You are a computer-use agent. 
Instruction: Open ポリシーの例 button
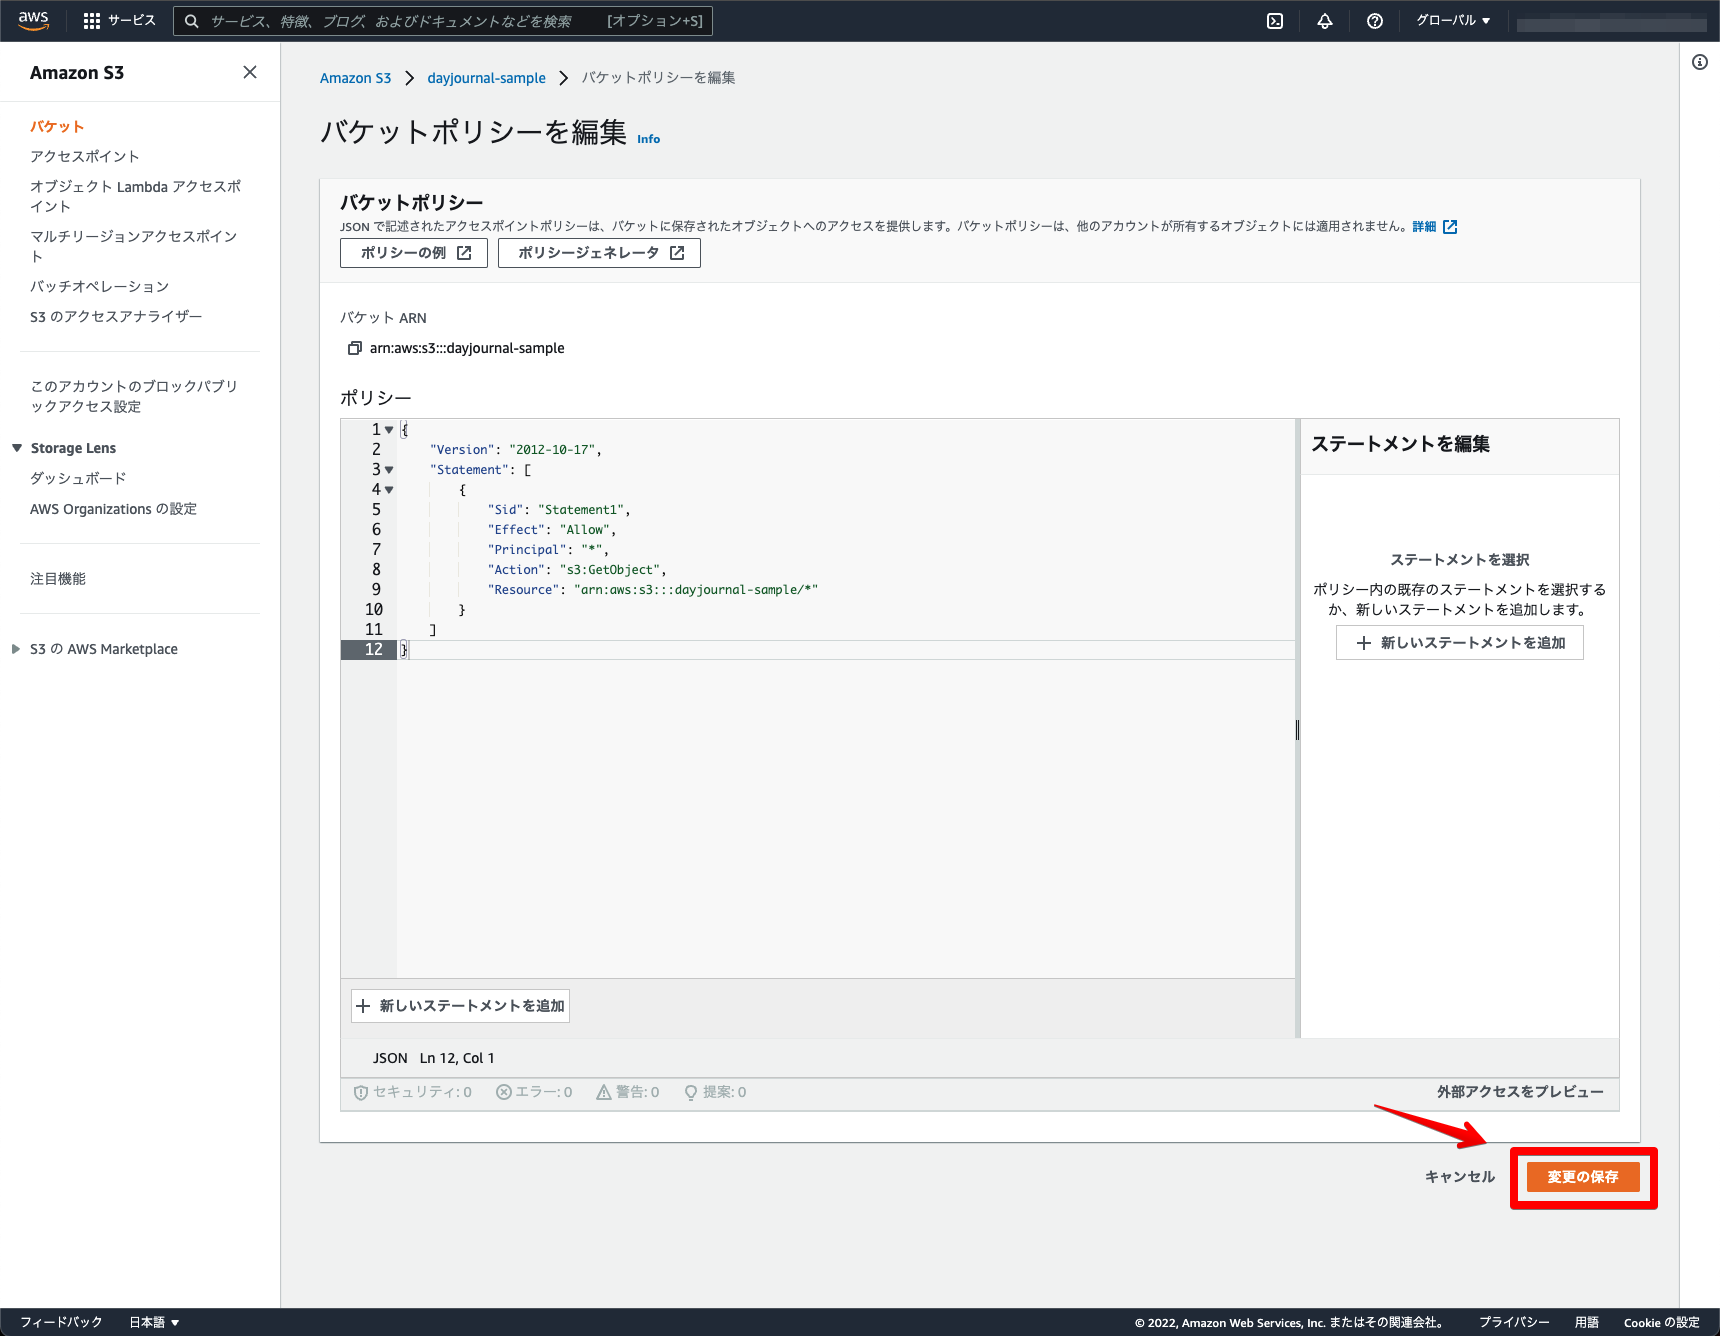414,253
